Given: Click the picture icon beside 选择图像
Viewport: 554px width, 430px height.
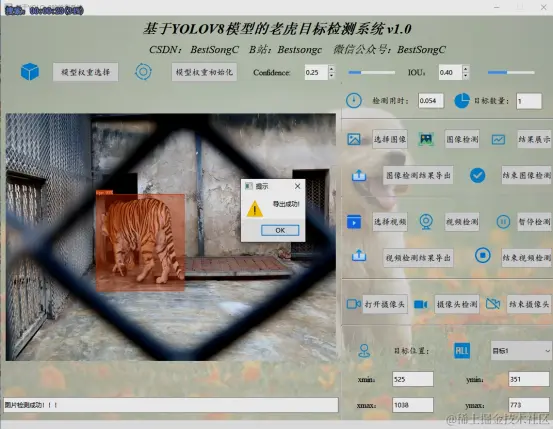Looking at the screenshot, I should (354, 139).
